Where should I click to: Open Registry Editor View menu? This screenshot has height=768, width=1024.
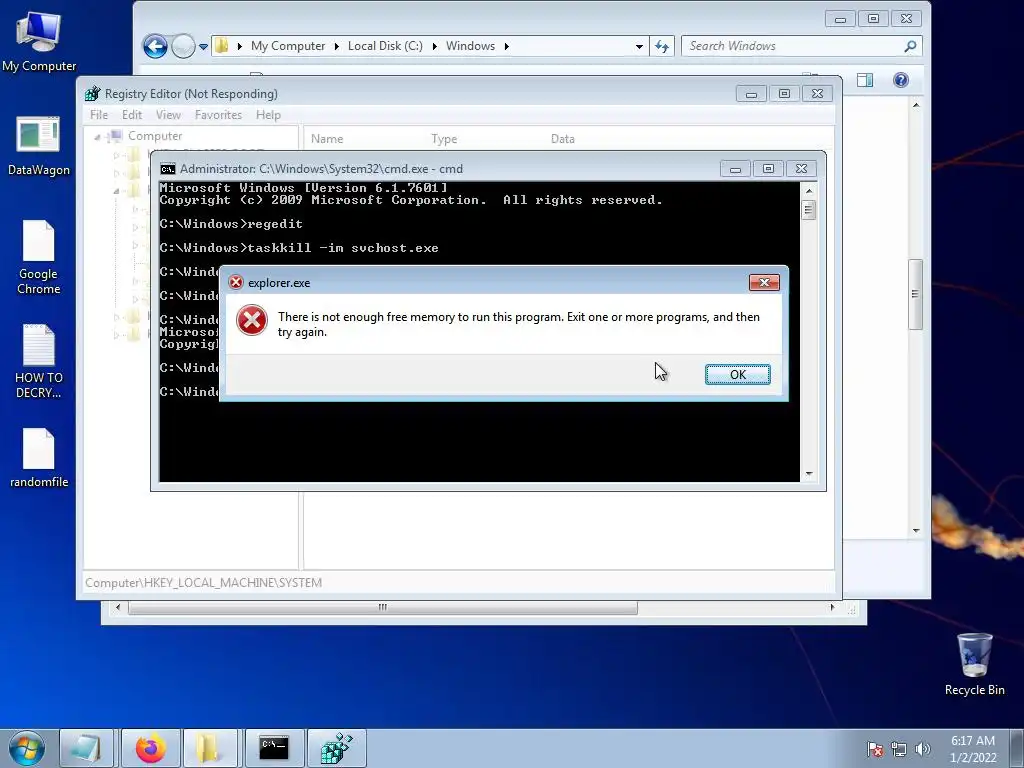click(x=168, y=115)
